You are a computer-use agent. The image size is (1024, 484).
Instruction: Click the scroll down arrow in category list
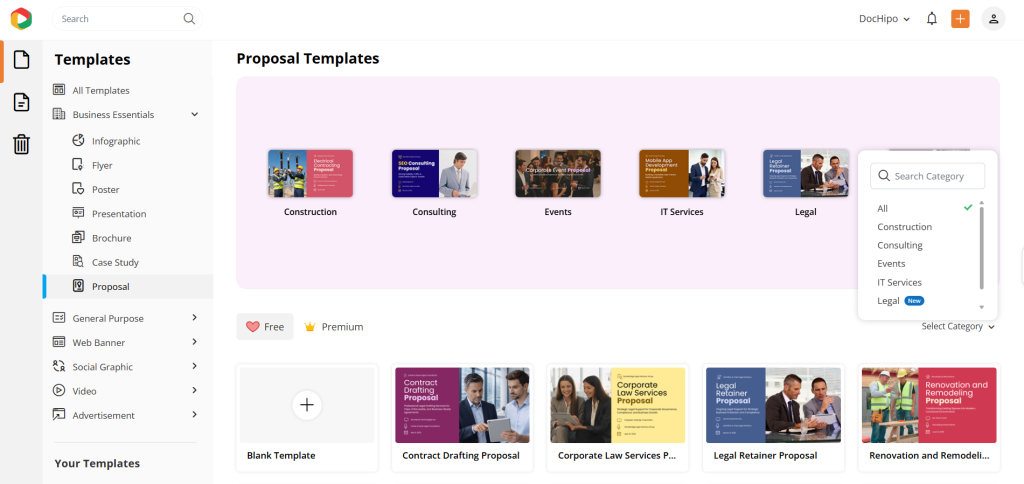point(982,307)
